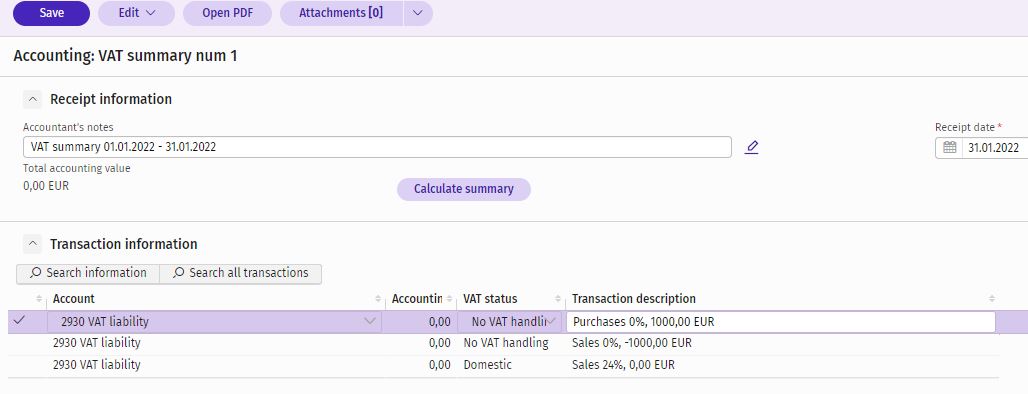This screenshot has width=1028, height=394.
Task: Edit description 'Purchases 0%, 1000,00 EUR'
Action: tap(780, 322)
